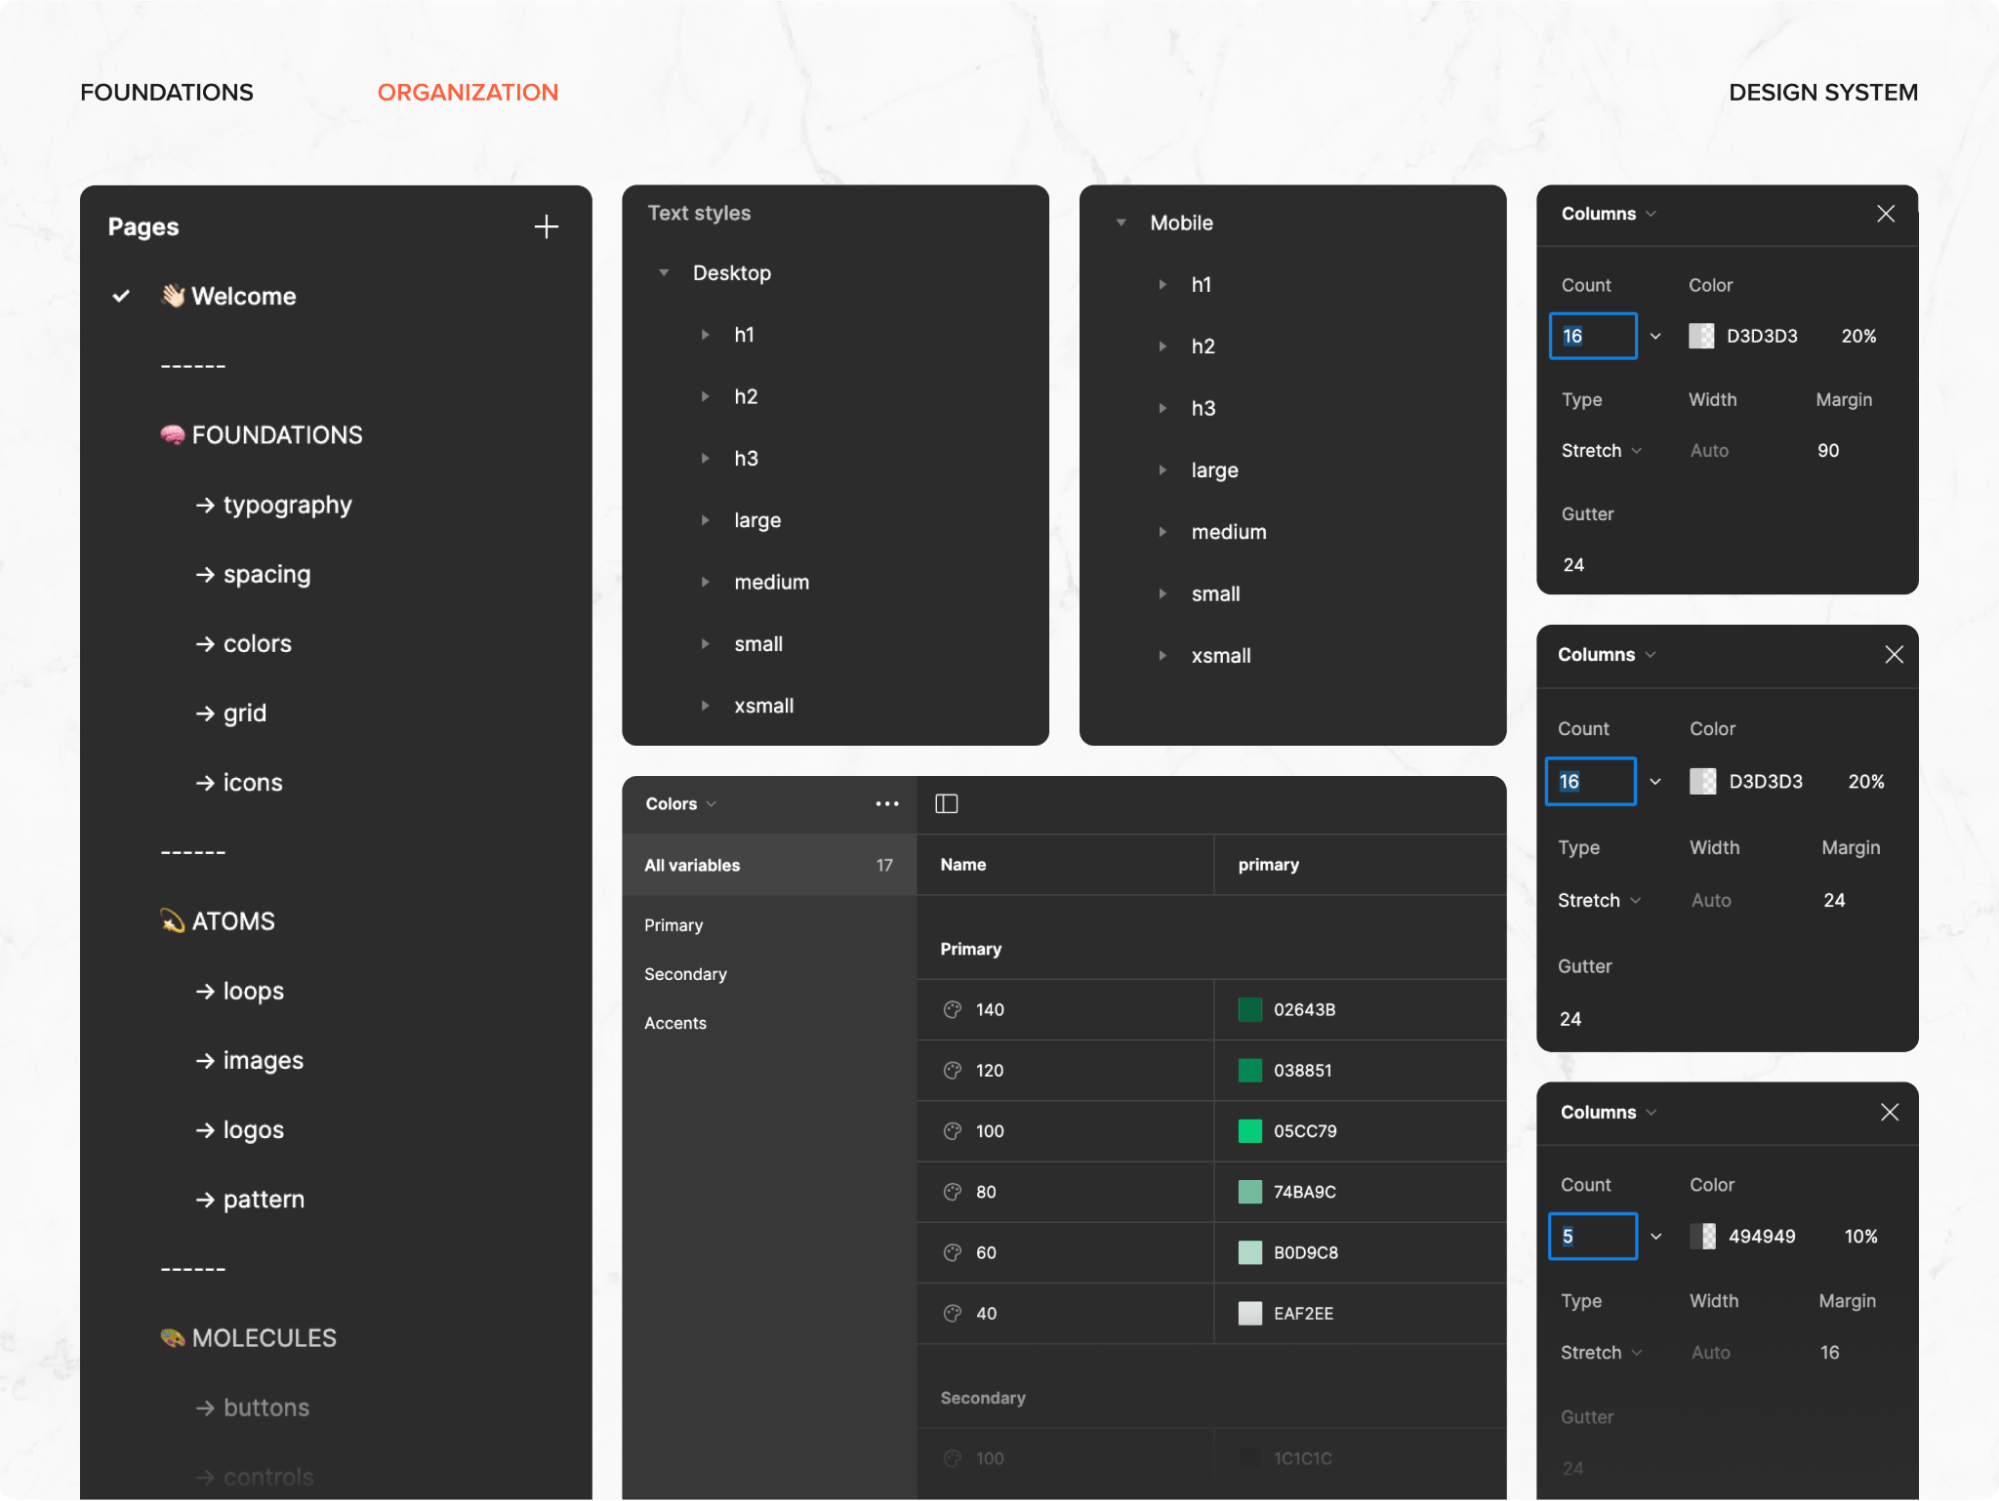Click the count input field showing 5
1999x1501 pixels.
1592,1237
